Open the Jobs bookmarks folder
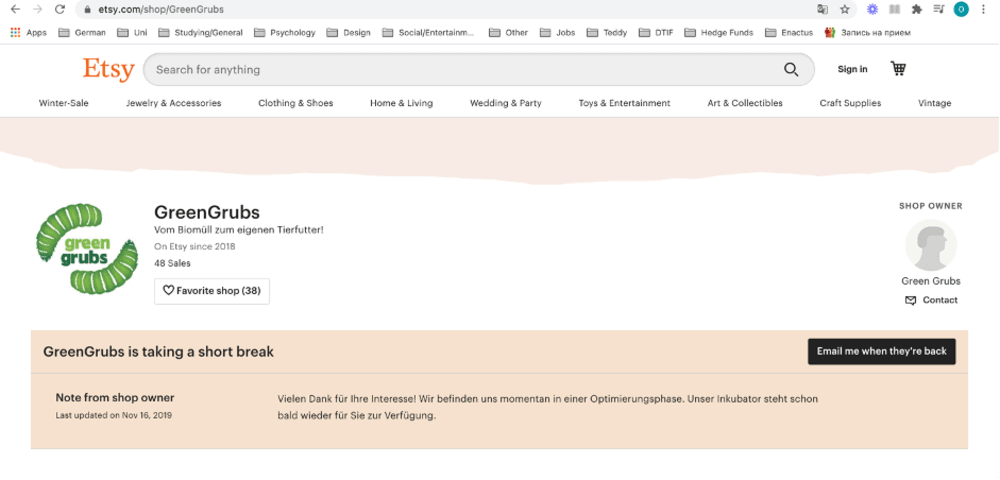1000x480 pixels. 557,33
